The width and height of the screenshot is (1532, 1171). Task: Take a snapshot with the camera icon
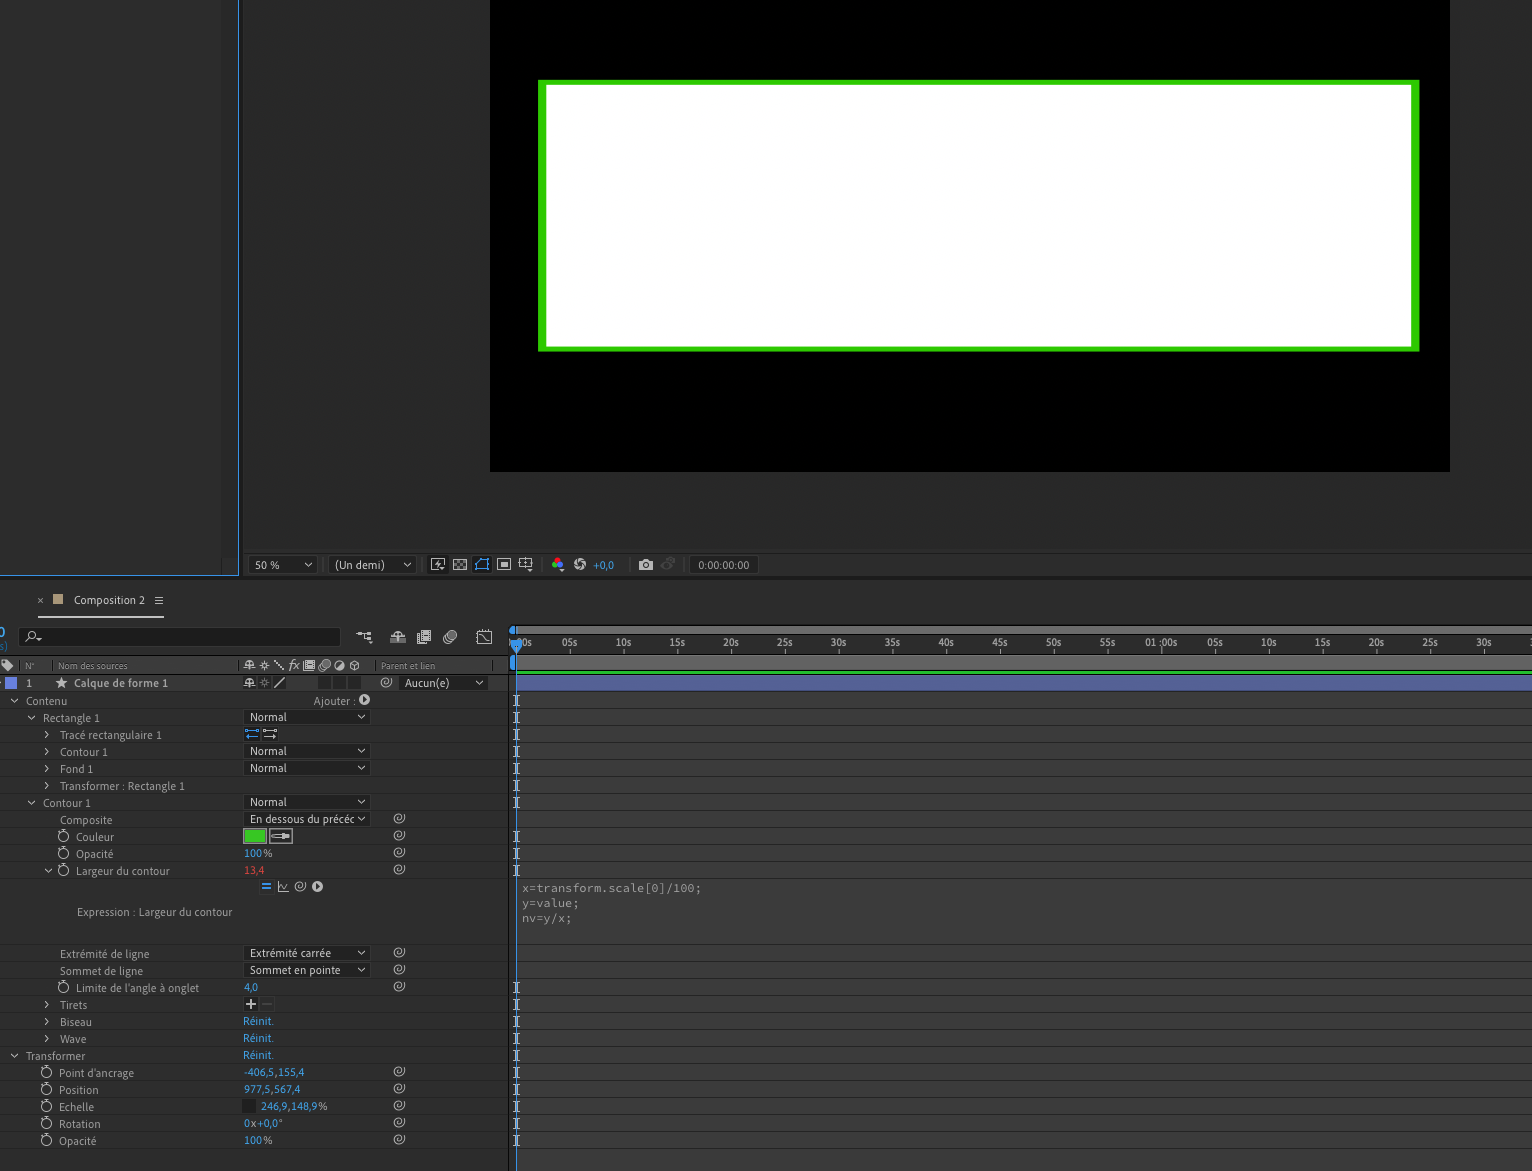pos(646,565)
